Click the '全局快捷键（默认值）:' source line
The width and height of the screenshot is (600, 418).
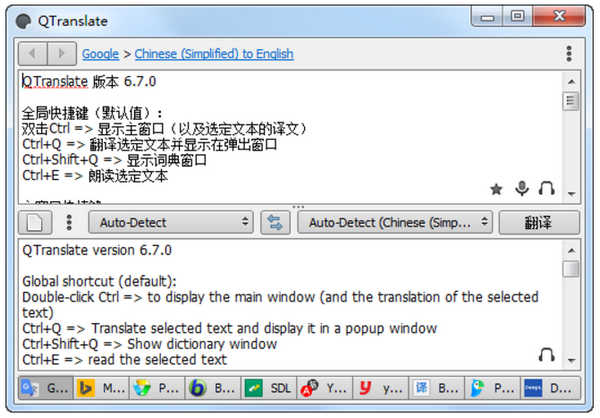pos(92,113)
